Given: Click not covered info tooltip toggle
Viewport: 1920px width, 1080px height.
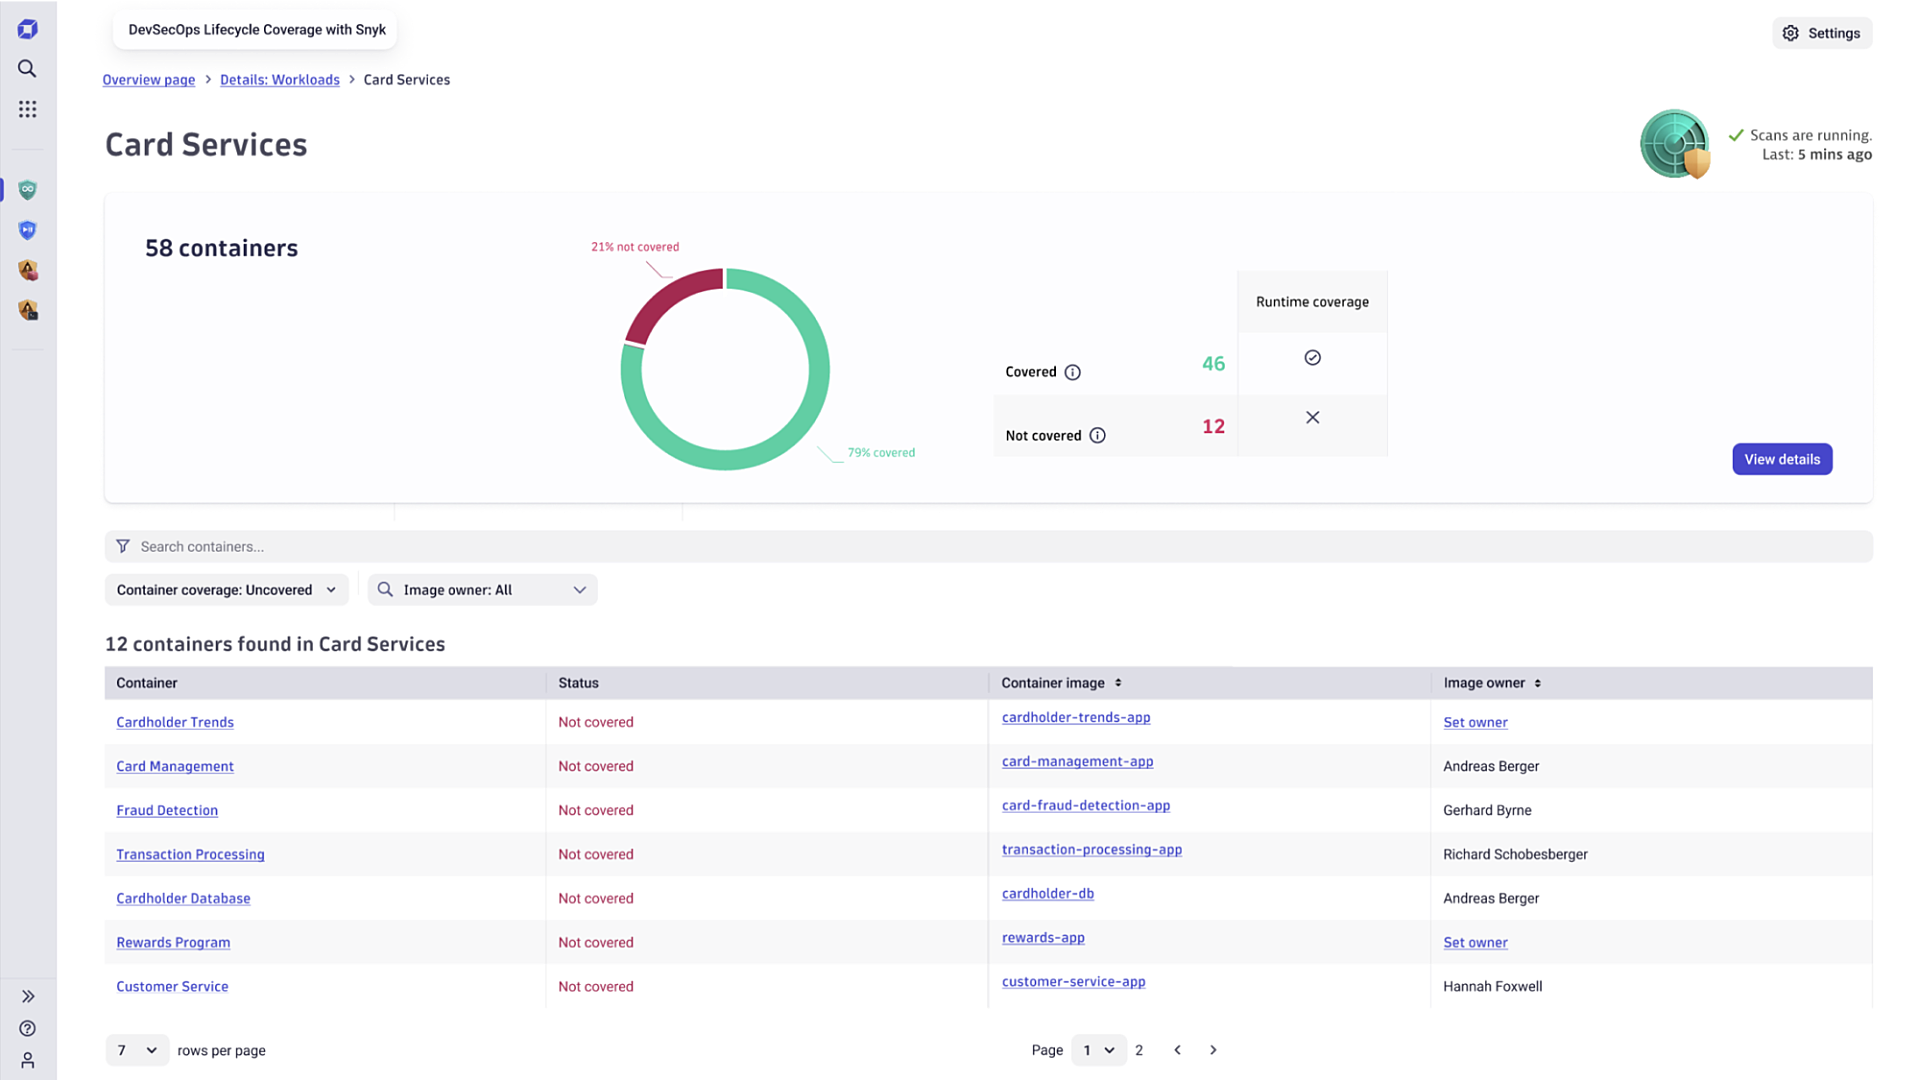Looking at the screenshot, I should click(1098, 435).
